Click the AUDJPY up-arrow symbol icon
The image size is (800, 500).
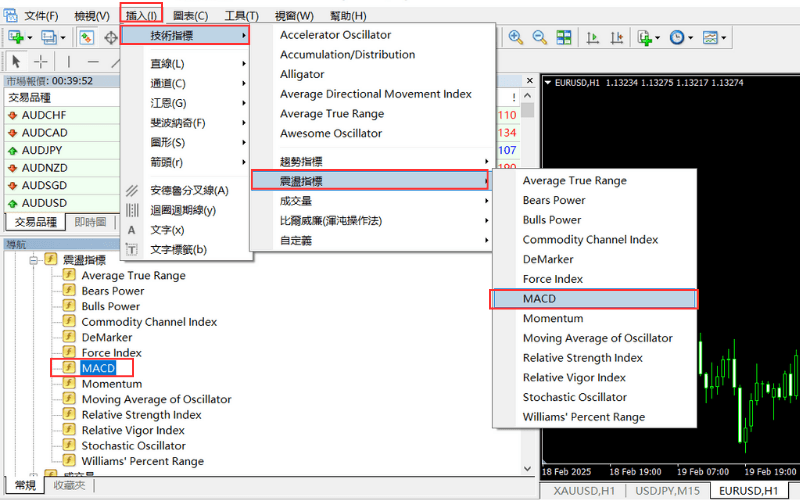point(13,151)
